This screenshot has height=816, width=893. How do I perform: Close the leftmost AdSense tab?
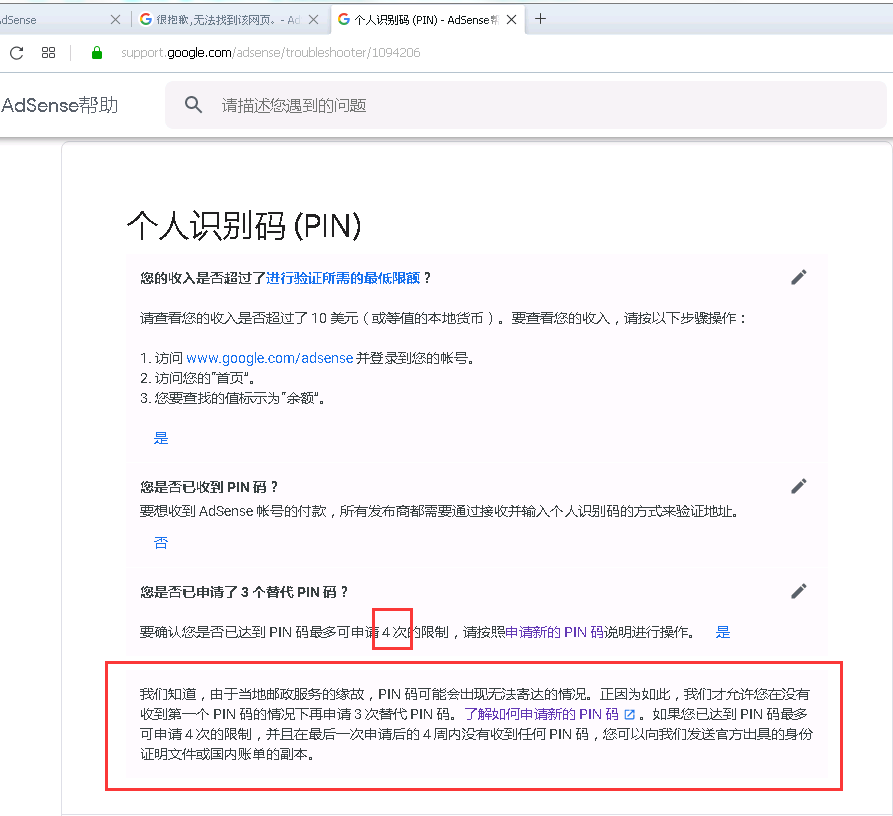pos(115,20)
